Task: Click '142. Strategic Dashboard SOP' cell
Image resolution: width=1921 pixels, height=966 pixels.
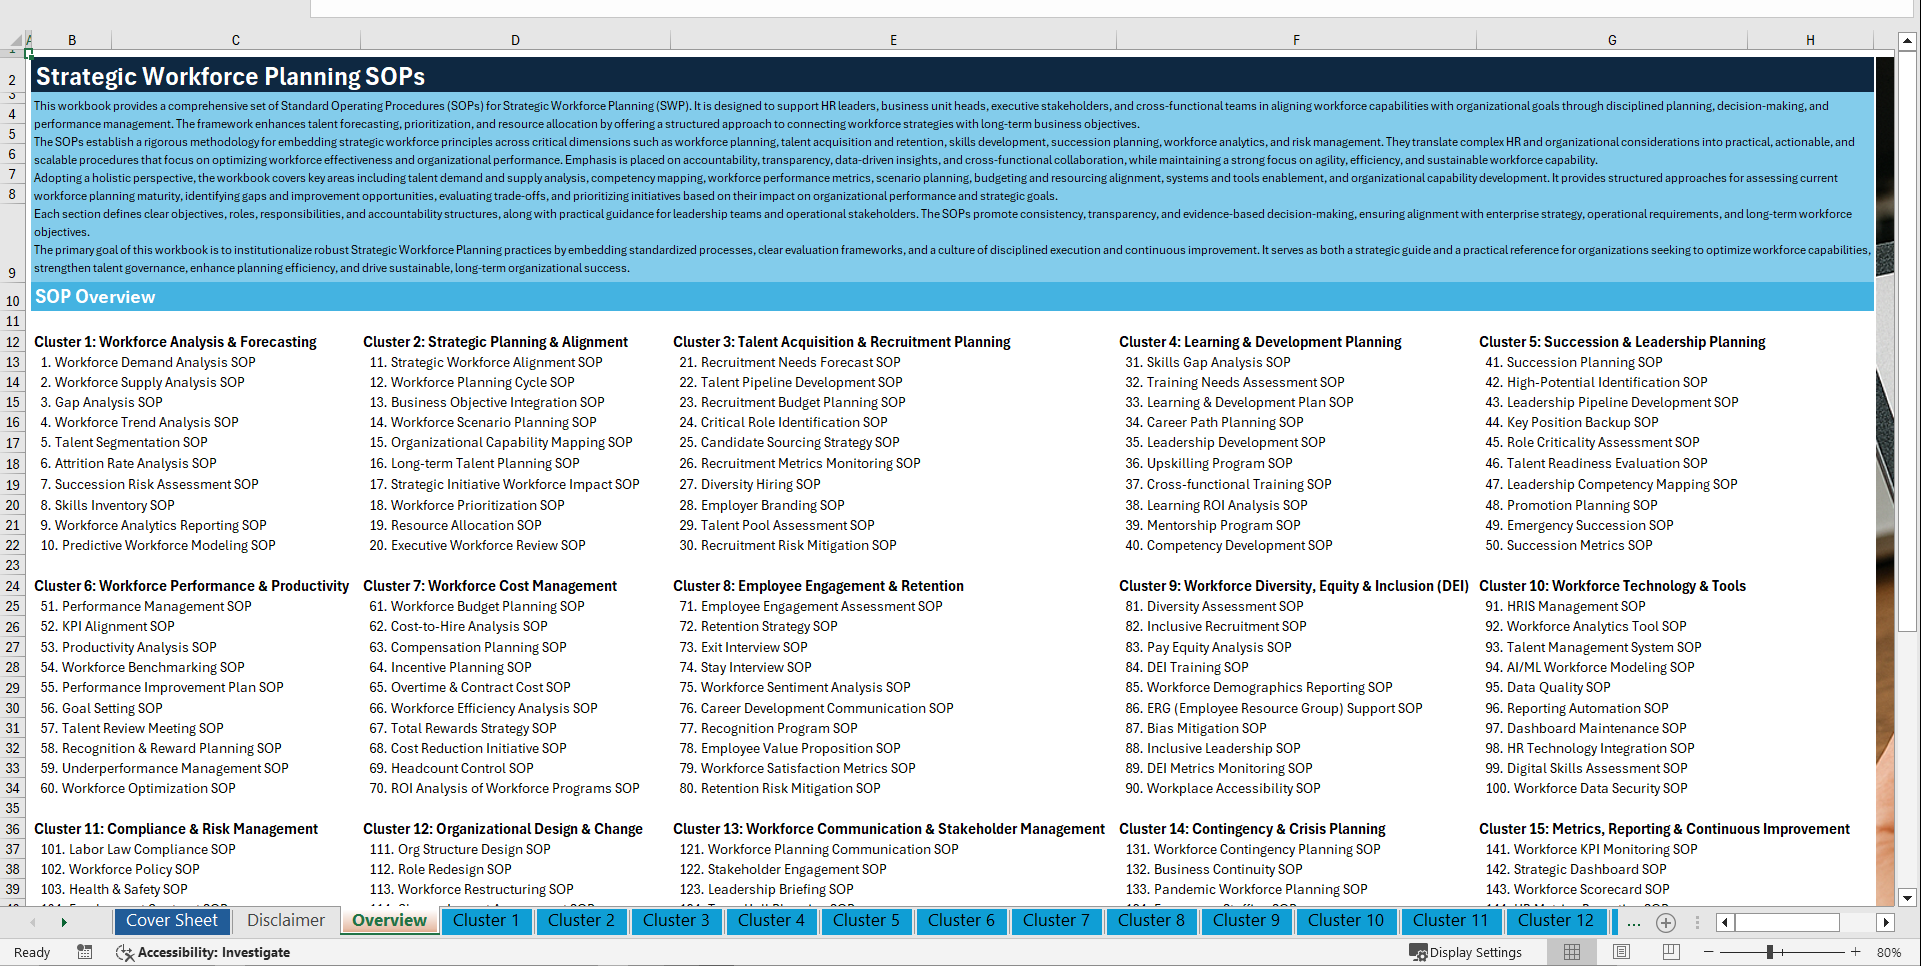Action: click(x=1576, y=869)
